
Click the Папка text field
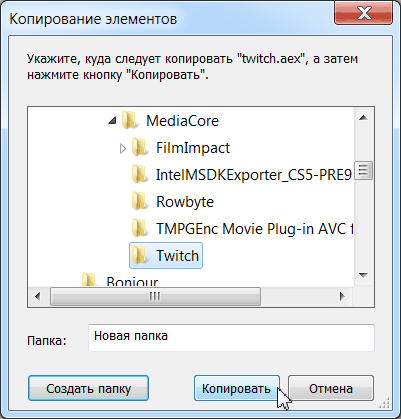click(x=231, y=337)
